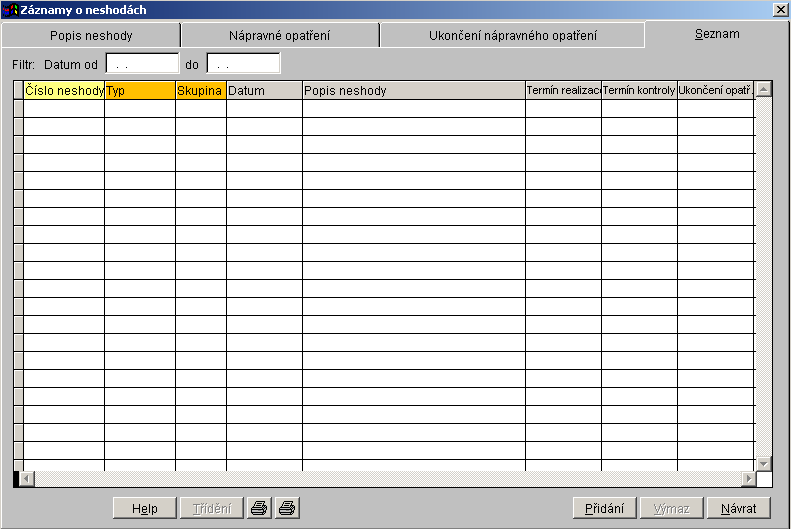Image resolution: width=791 pixels, height=529 pixels.
Task: Go to Ukončení nápravného opatření tab
Action: coord(512,36)
